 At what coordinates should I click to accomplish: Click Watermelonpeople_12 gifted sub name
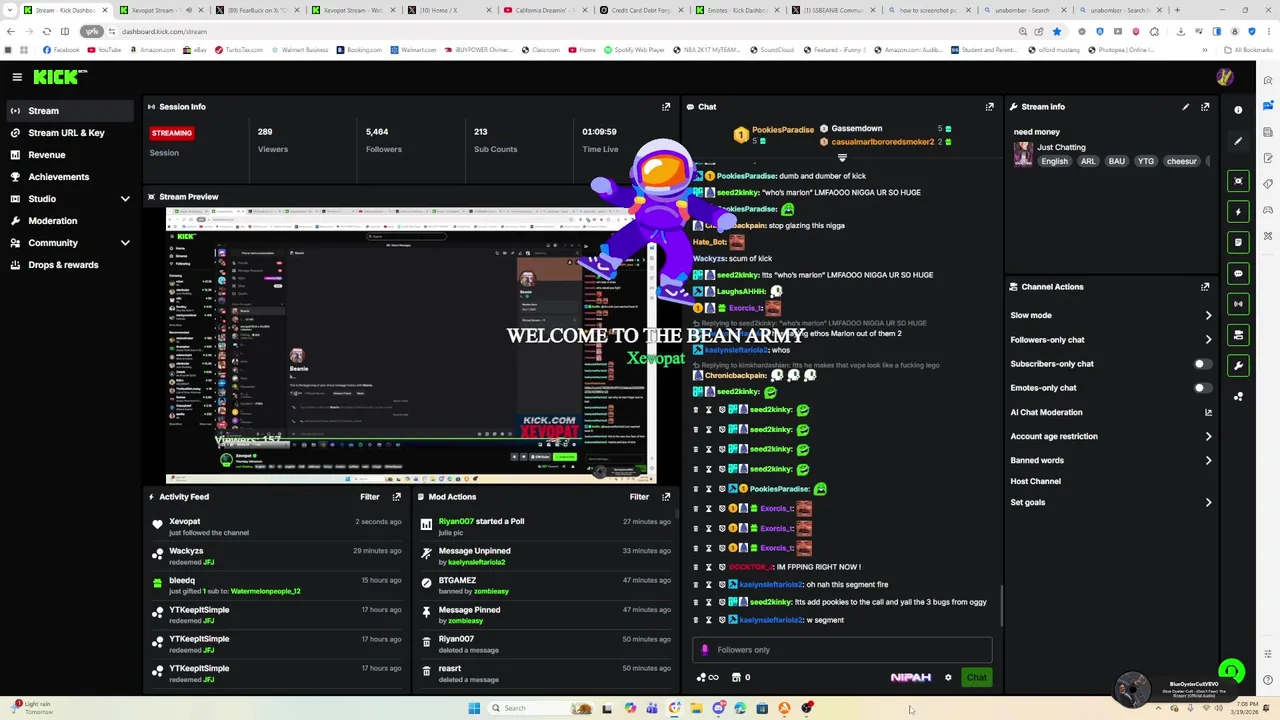[265, 591]
